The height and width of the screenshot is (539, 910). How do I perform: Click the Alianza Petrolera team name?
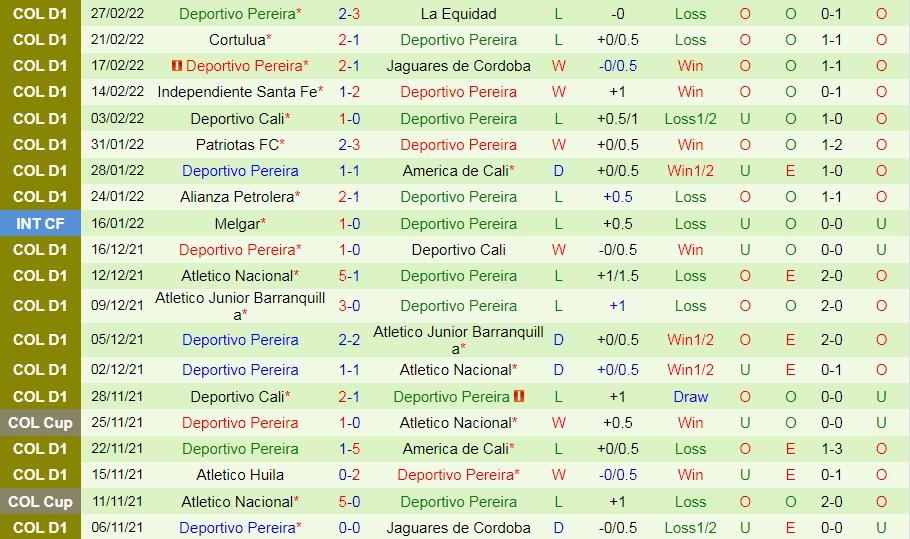pos(237,197)
